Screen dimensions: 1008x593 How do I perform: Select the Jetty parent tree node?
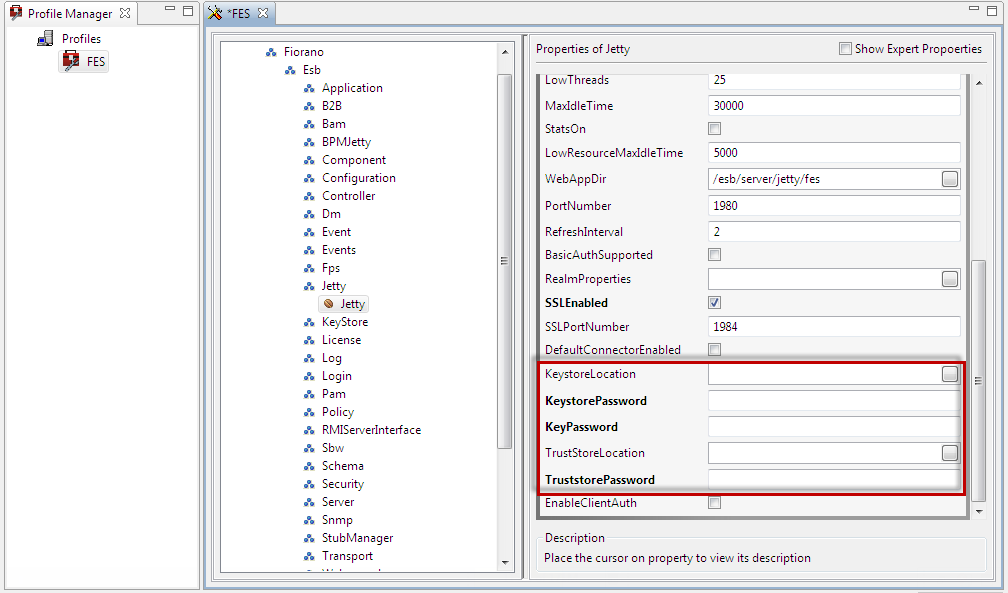pyautogui.click(x=334, y=286)
